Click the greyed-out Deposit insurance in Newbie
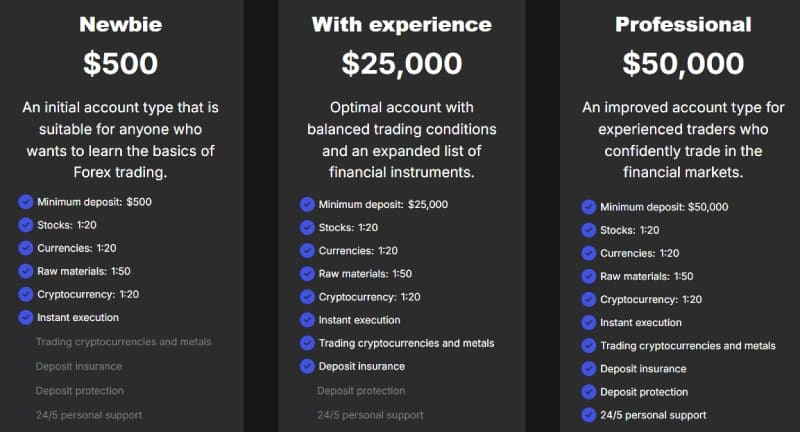The height and width of the screenshot is (432, 800). click(80, 366)
